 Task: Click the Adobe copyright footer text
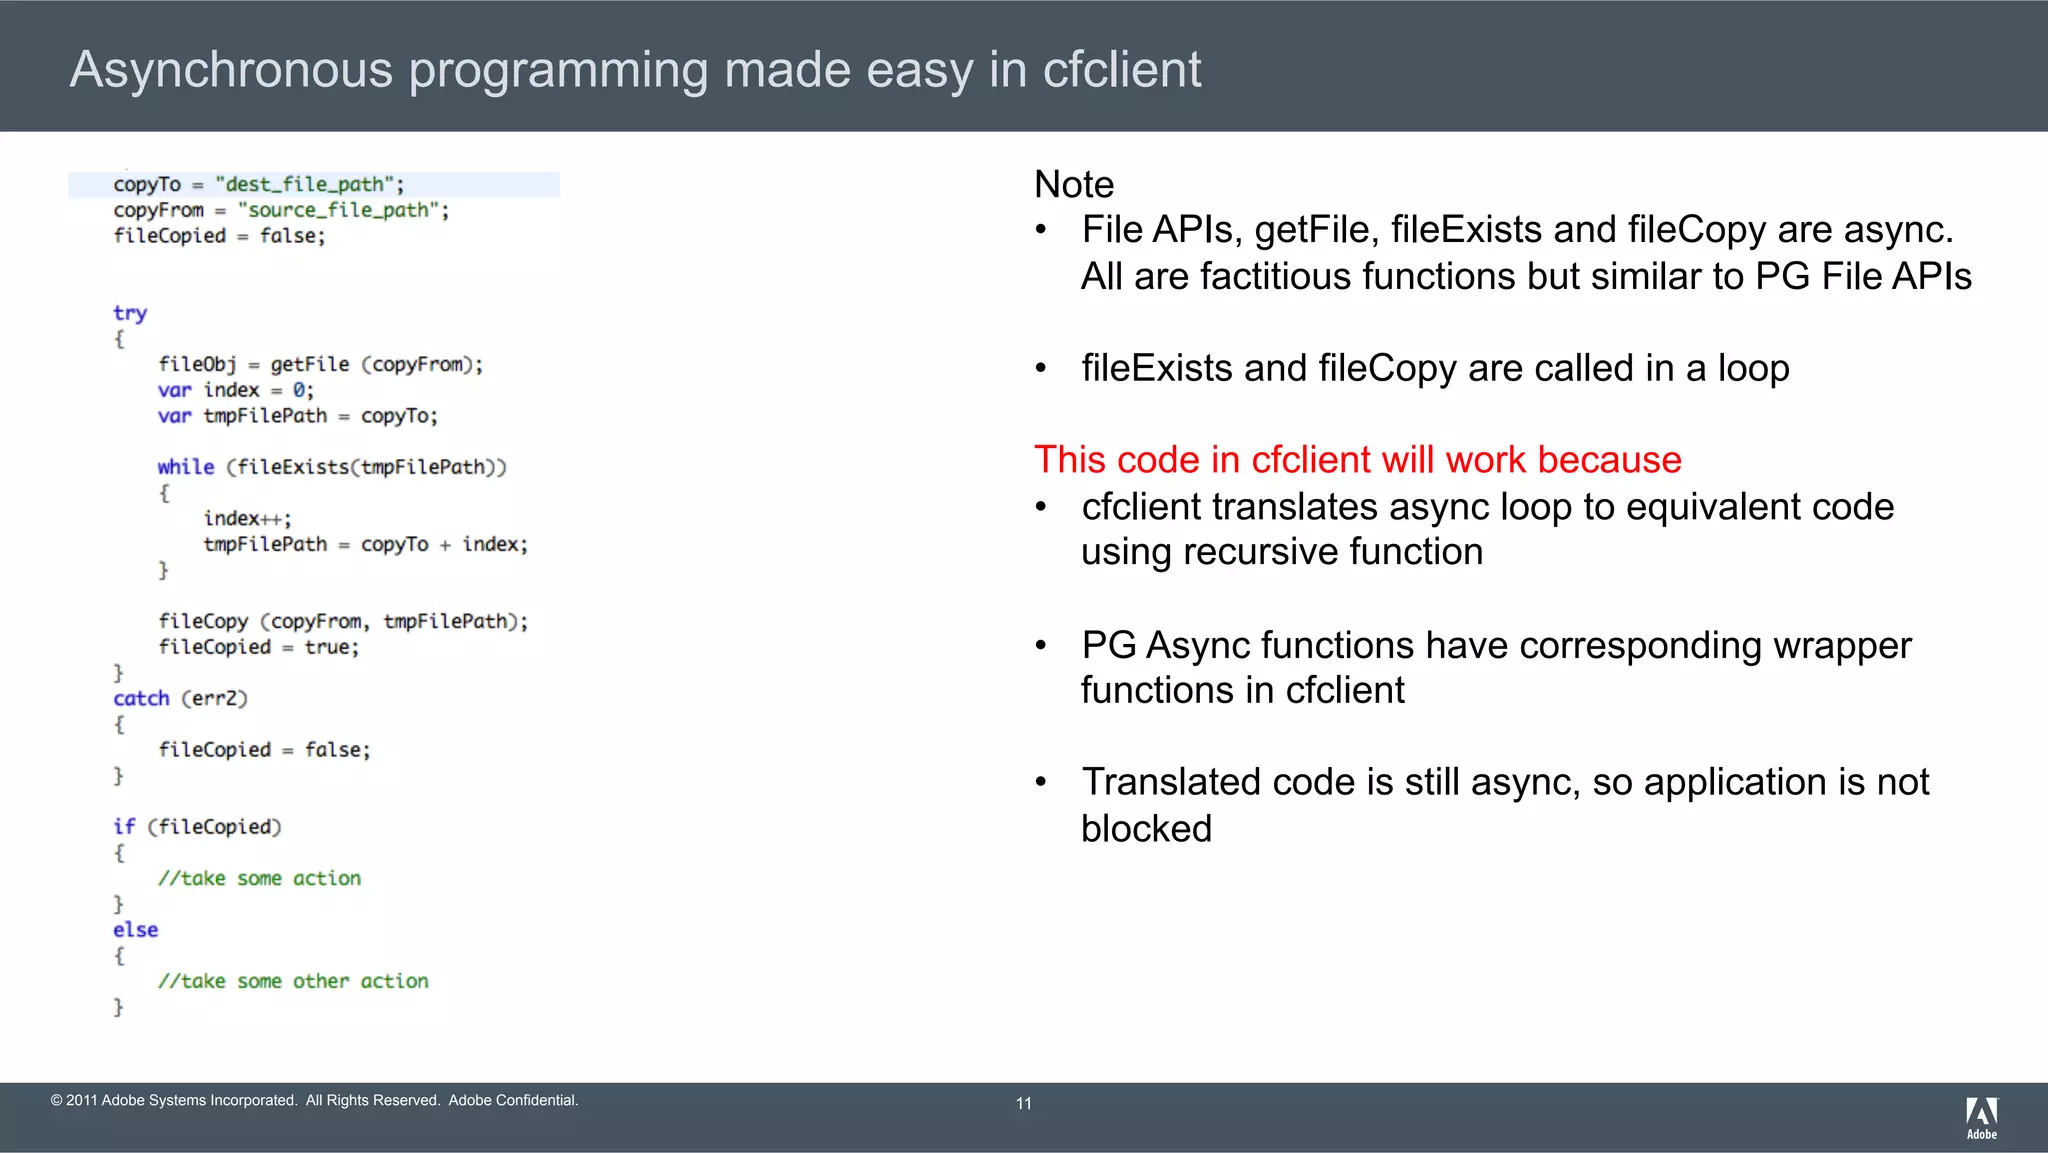point(314,1100)
